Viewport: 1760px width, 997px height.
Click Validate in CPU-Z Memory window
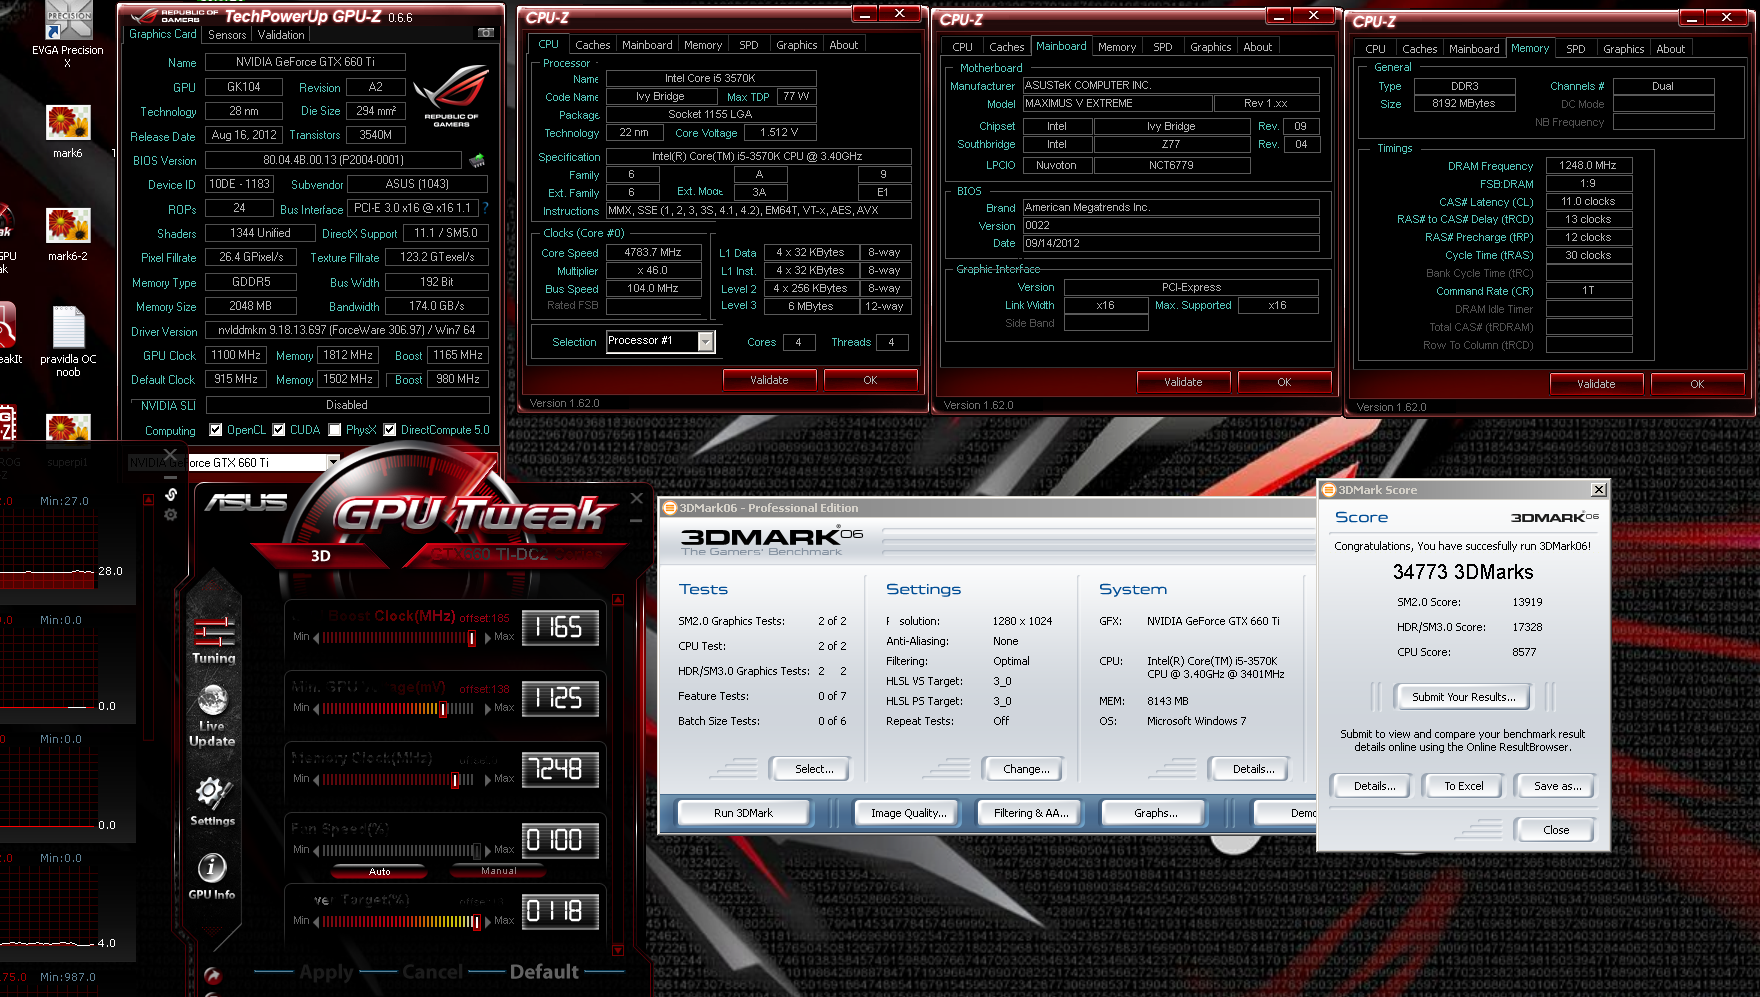coord(1595,384)
